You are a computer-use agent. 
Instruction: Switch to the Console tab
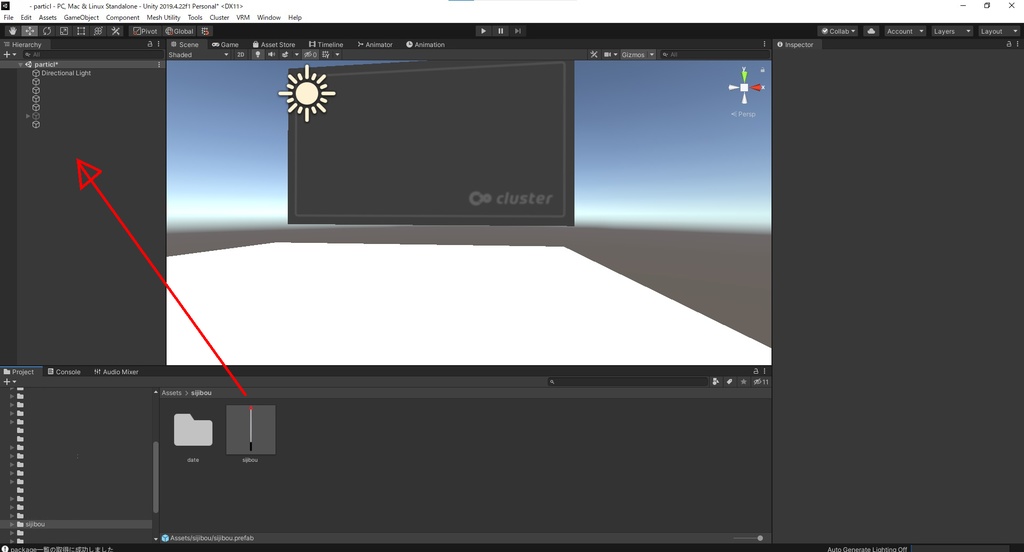point(64,372)
